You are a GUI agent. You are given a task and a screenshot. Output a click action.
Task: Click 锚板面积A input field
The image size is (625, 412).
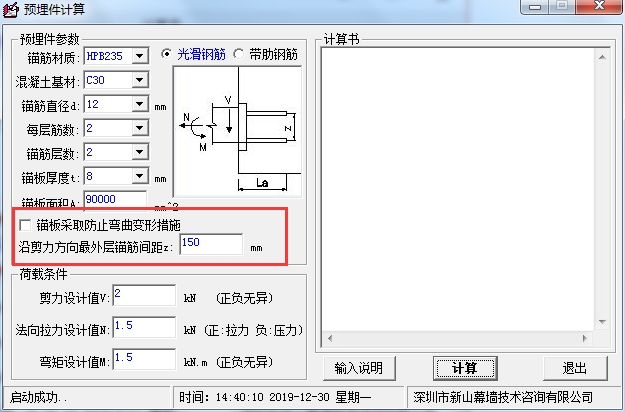pos(115,200)
